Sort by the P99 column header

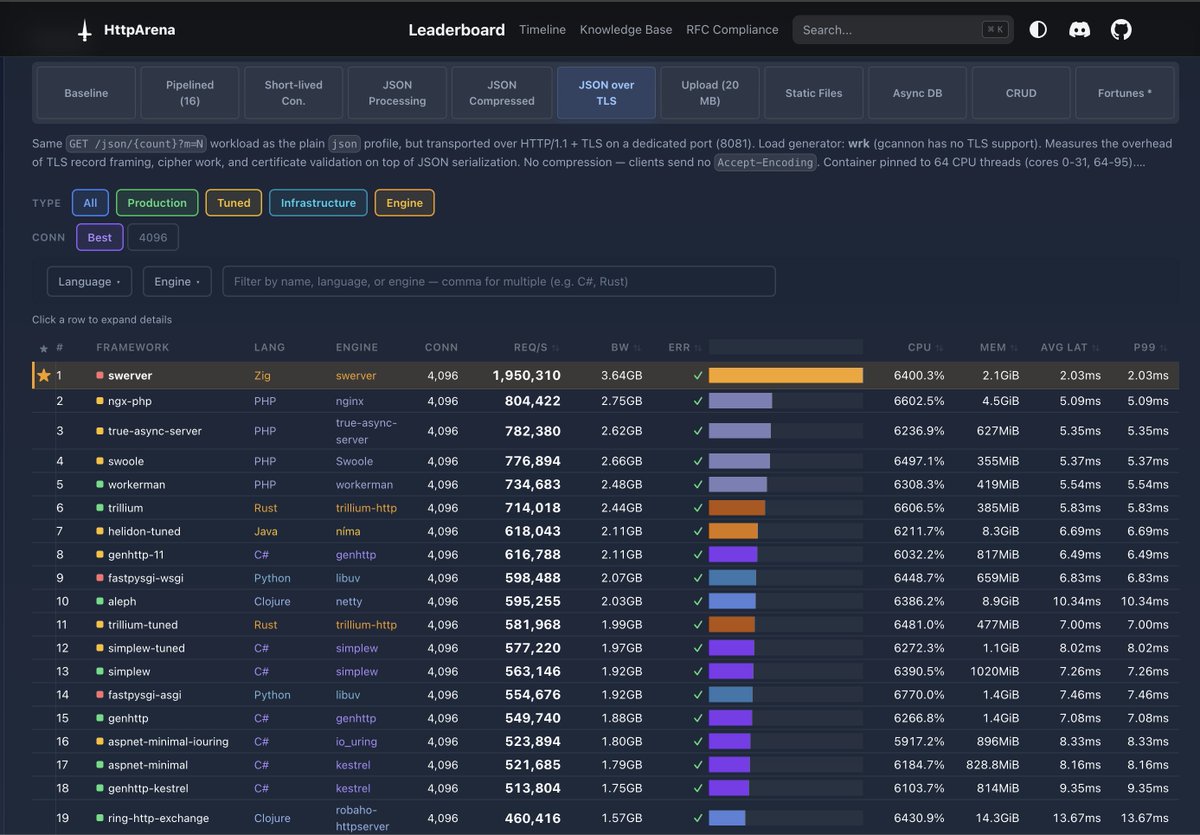(x=1151, y=348)
